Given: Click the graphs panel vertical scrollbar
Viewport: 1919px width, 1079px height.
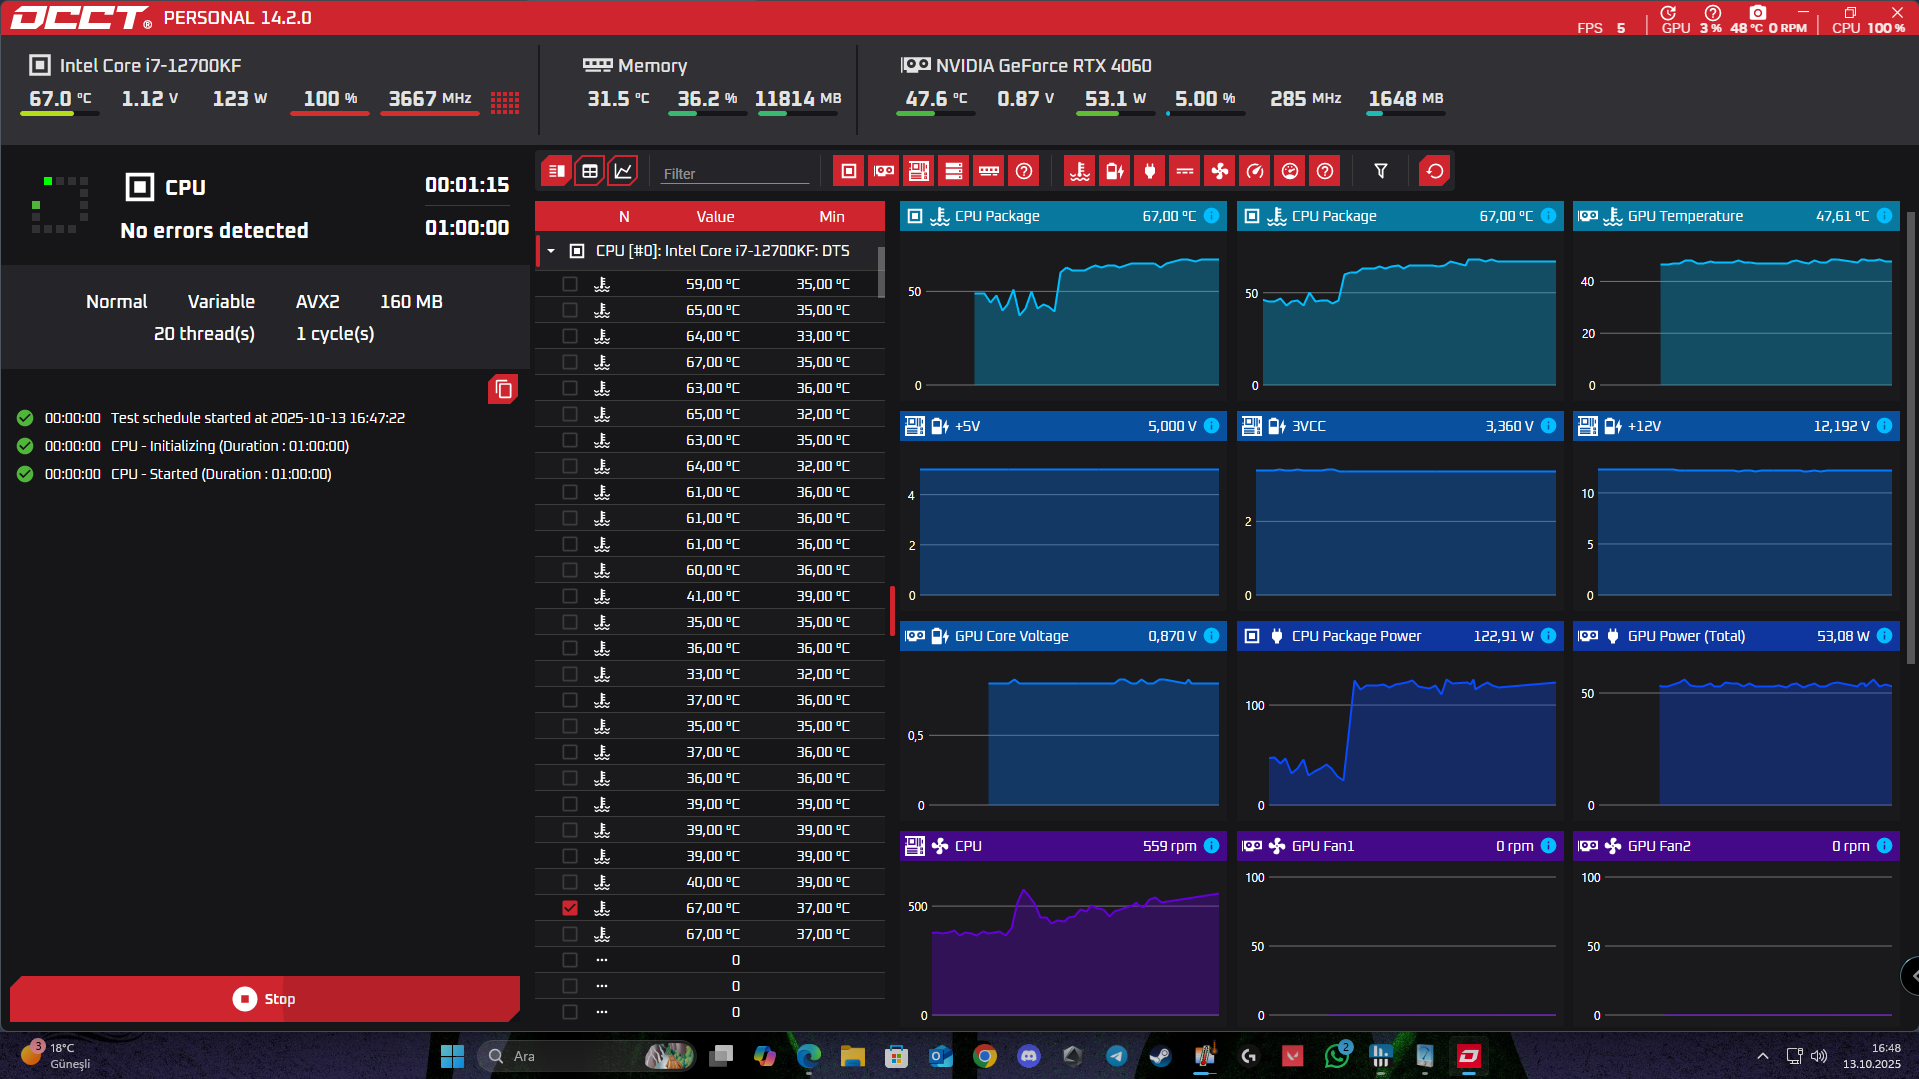Looking at the screenshot, I should 1911,437.
